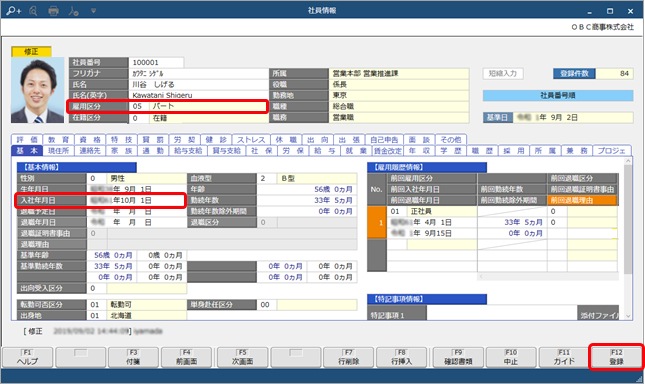Click the 氏名(英字) field Kawatani Shigeru
Screen dimensions: 645x384
(x=199, y=95)
